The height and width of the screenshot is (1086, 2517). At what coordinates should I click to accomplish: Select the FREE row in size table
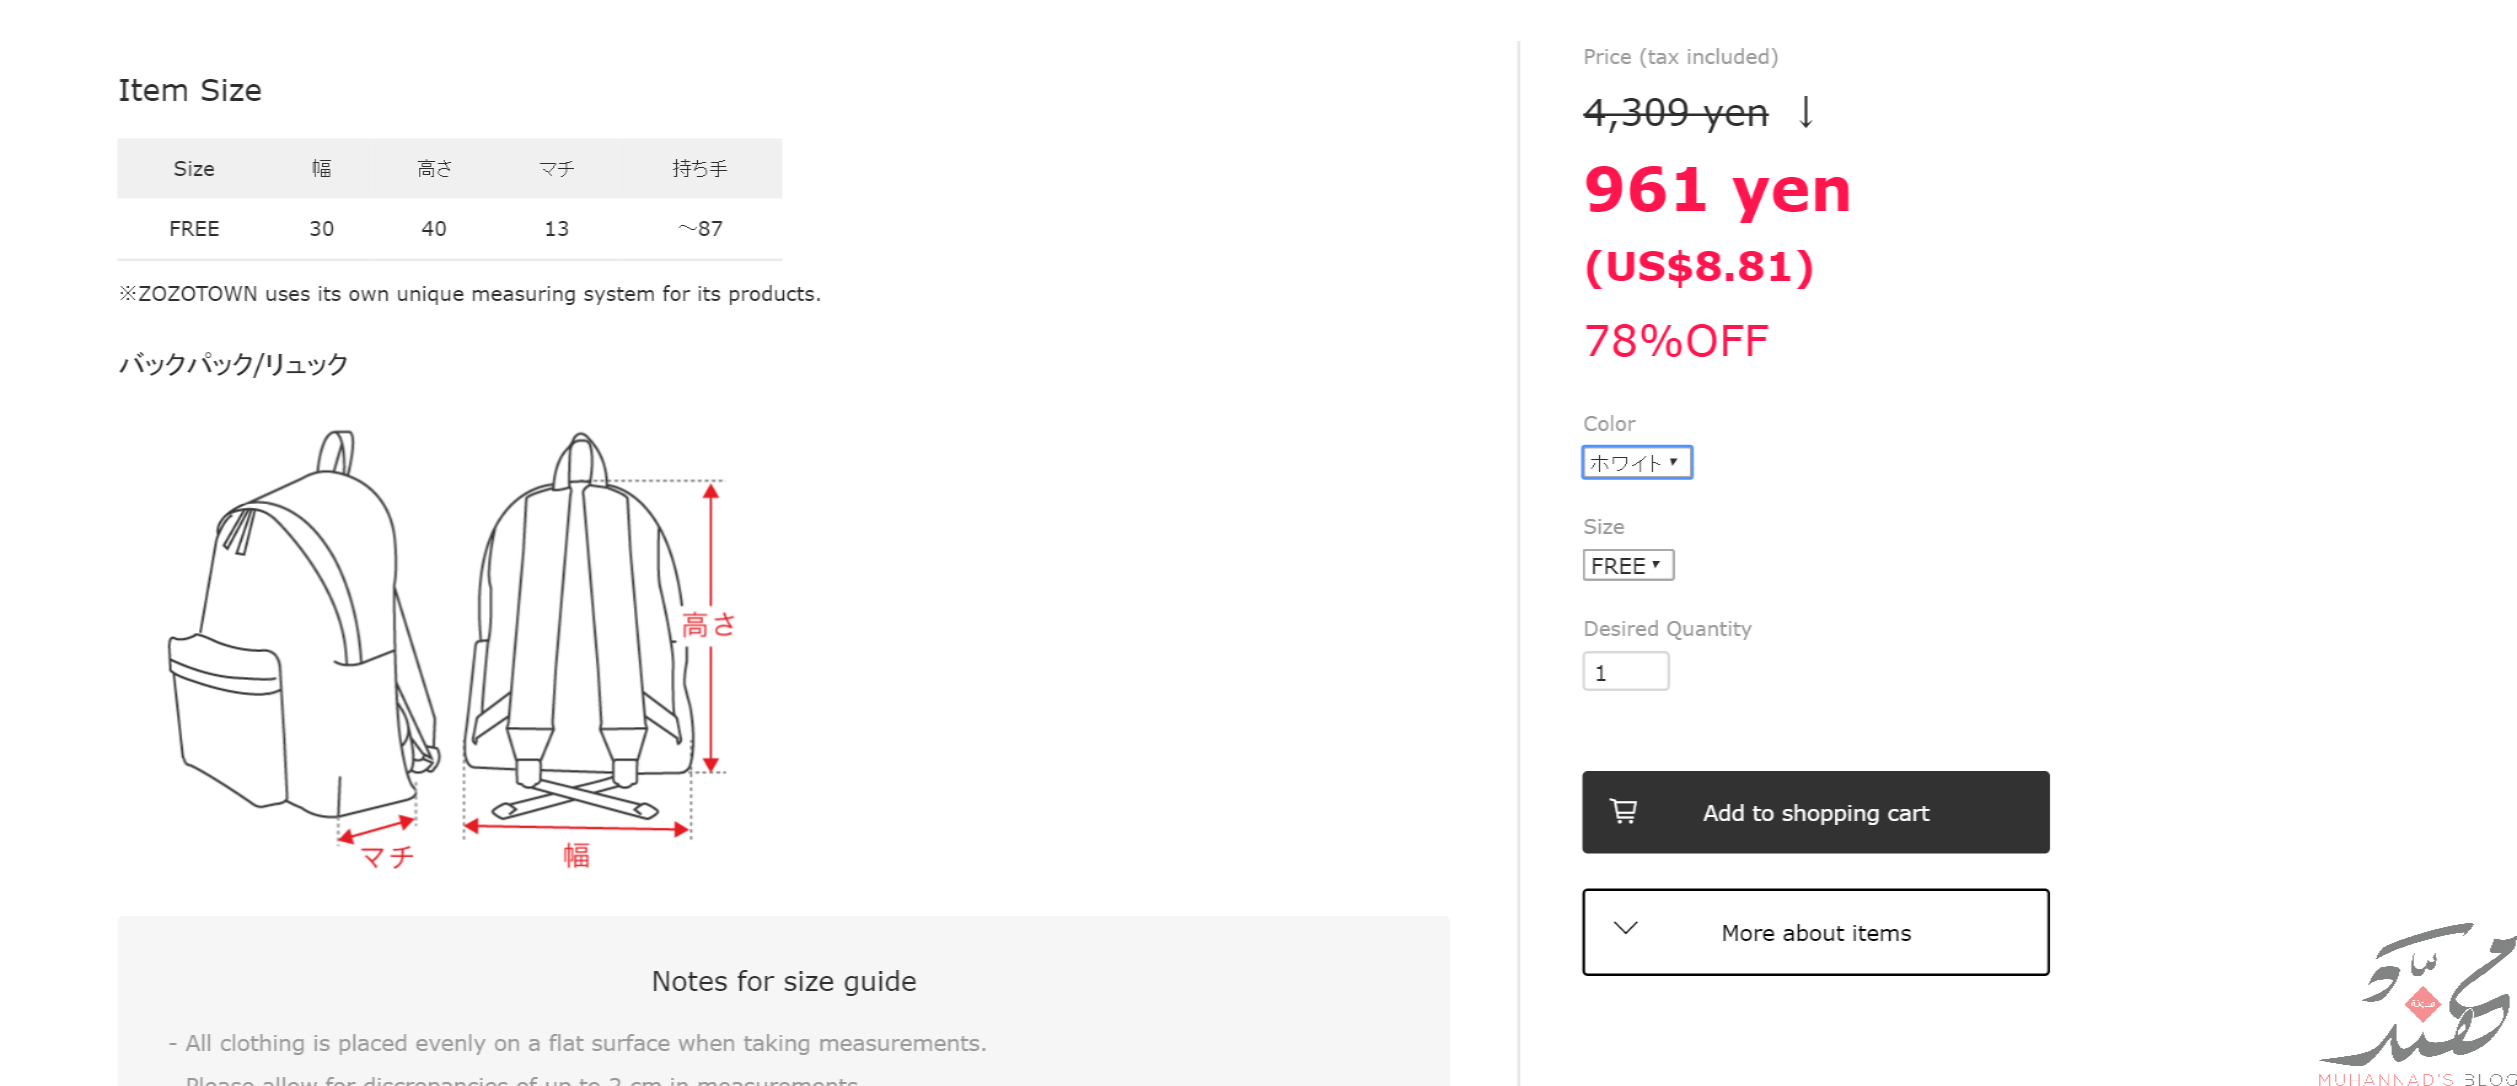tap(194, 229)
